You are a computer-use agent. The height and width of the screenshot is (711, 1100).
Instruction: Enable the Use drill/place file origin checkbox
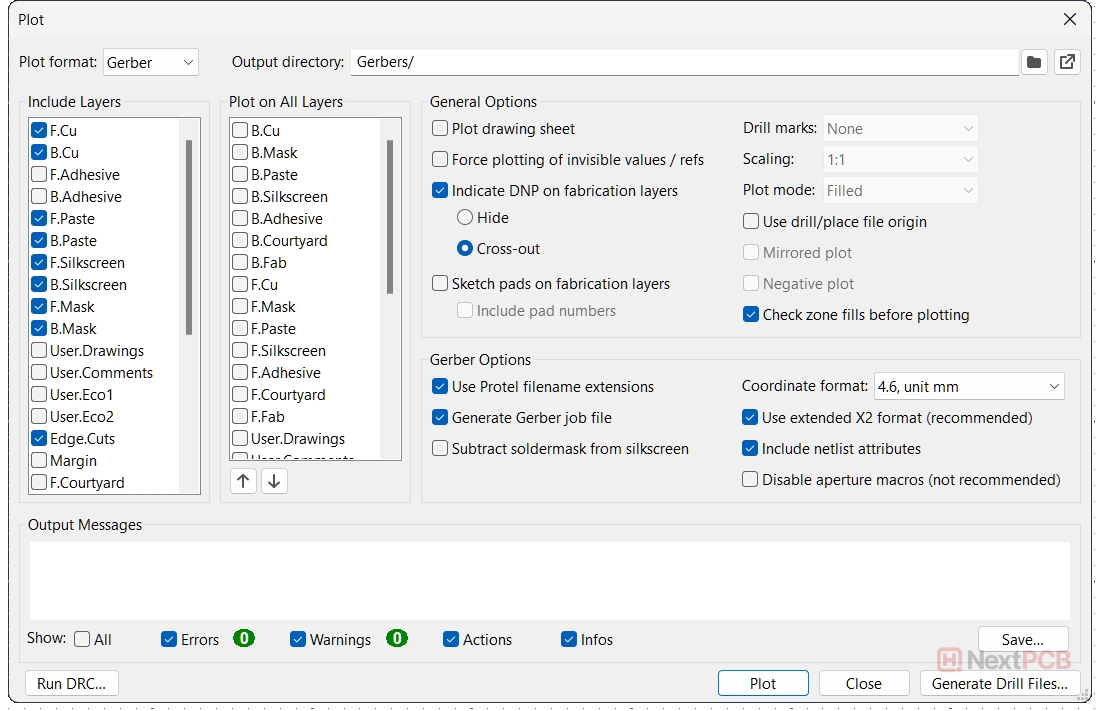click(x=751, y=222)
